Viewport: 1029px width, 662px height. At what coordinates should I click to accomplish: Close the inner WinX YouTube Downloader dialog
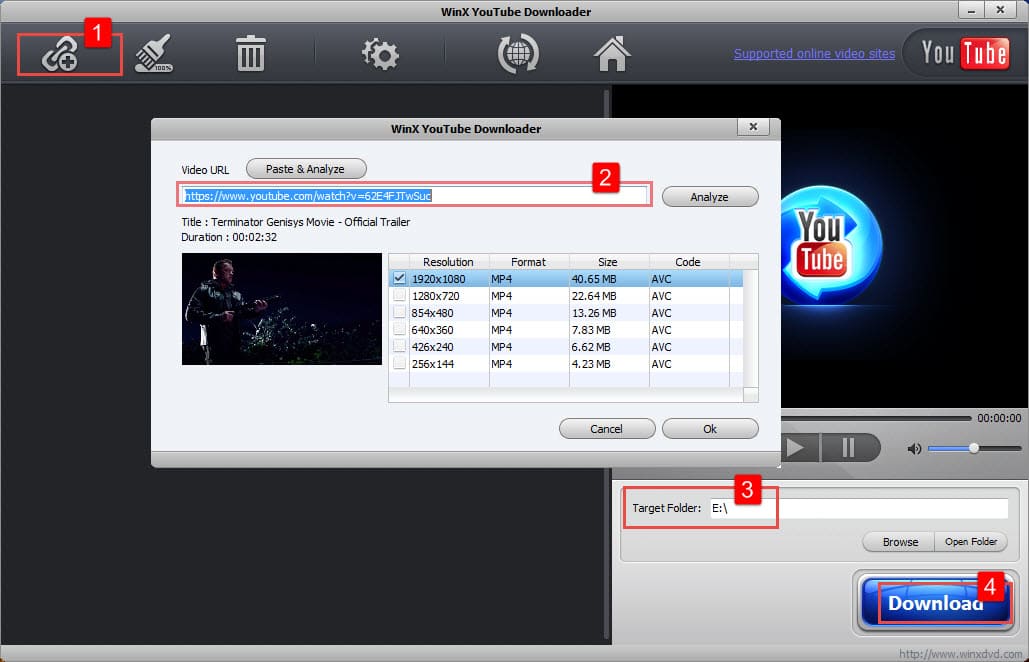pos(753,127)
